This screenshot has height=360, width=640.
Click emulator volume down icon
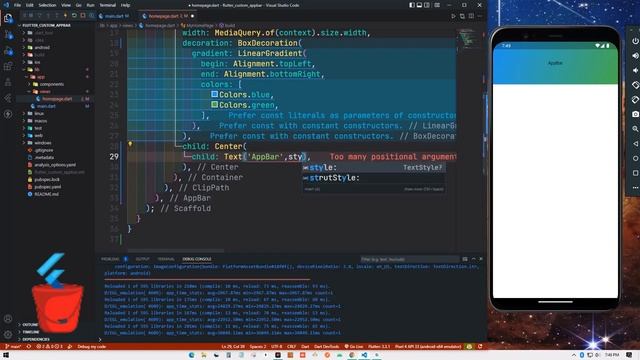point(635,70)
